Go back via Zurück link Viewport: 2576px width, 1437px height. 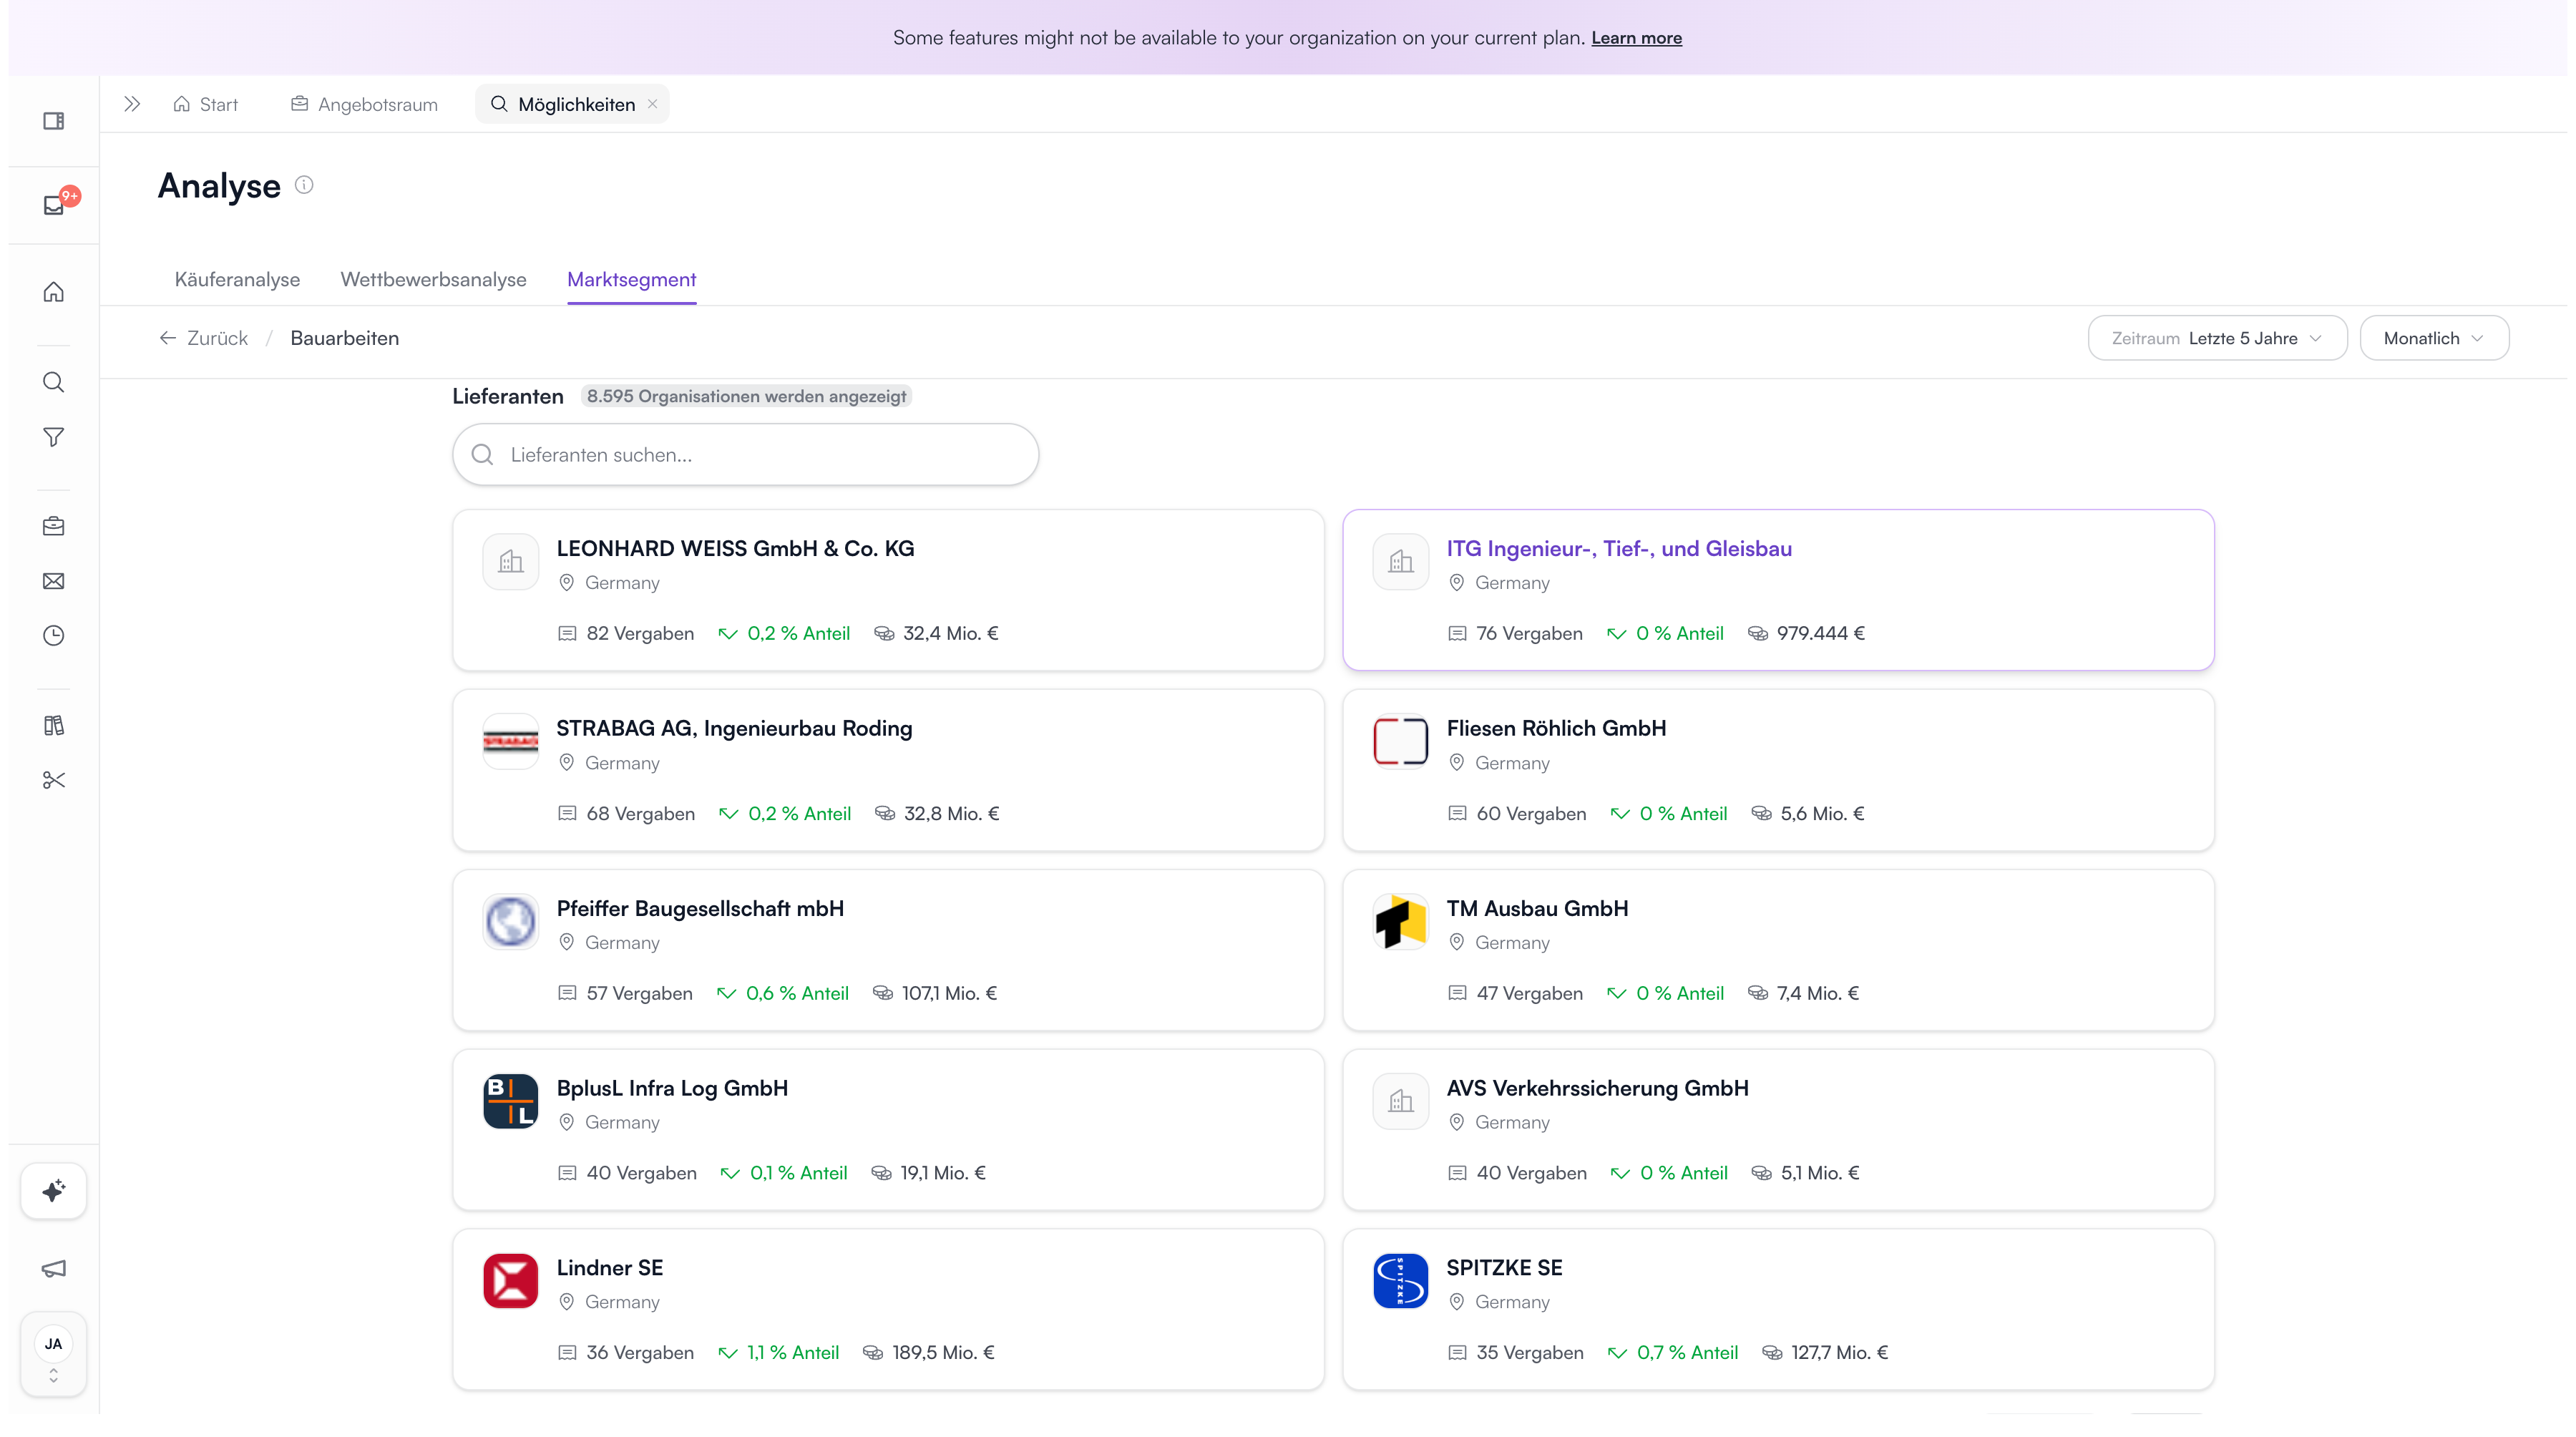click(203, 338)
